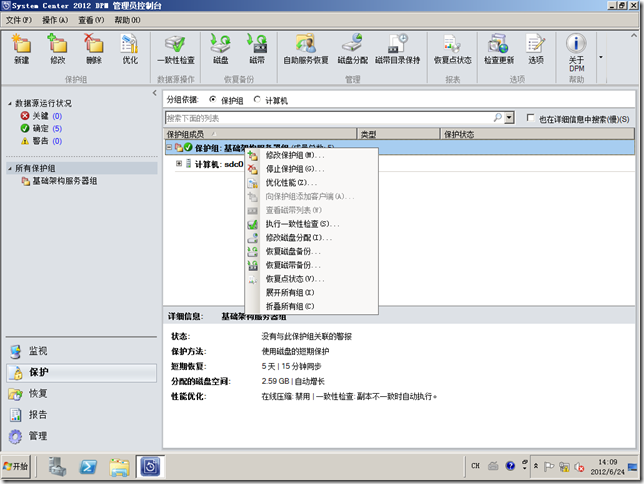
Task: Open the search box dropdown arrow
Action: coord(509,118)
